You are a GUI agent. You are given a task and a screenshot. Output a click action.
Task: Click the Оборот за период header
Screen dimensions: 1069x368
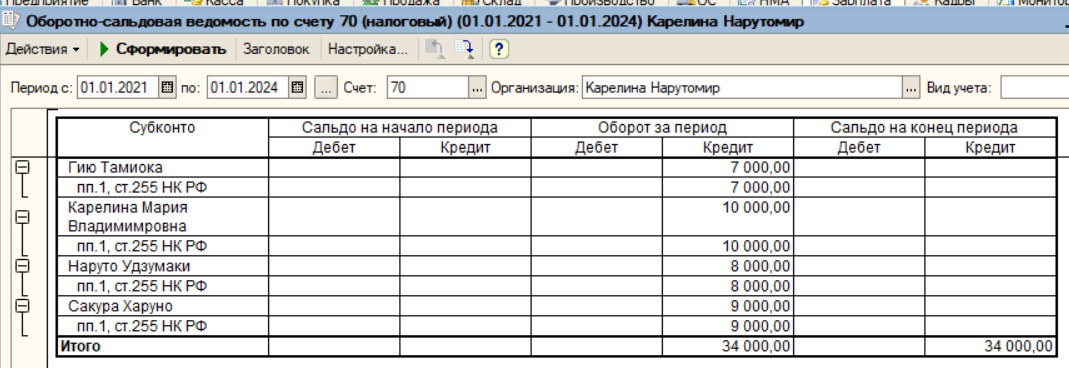[662, 127]
